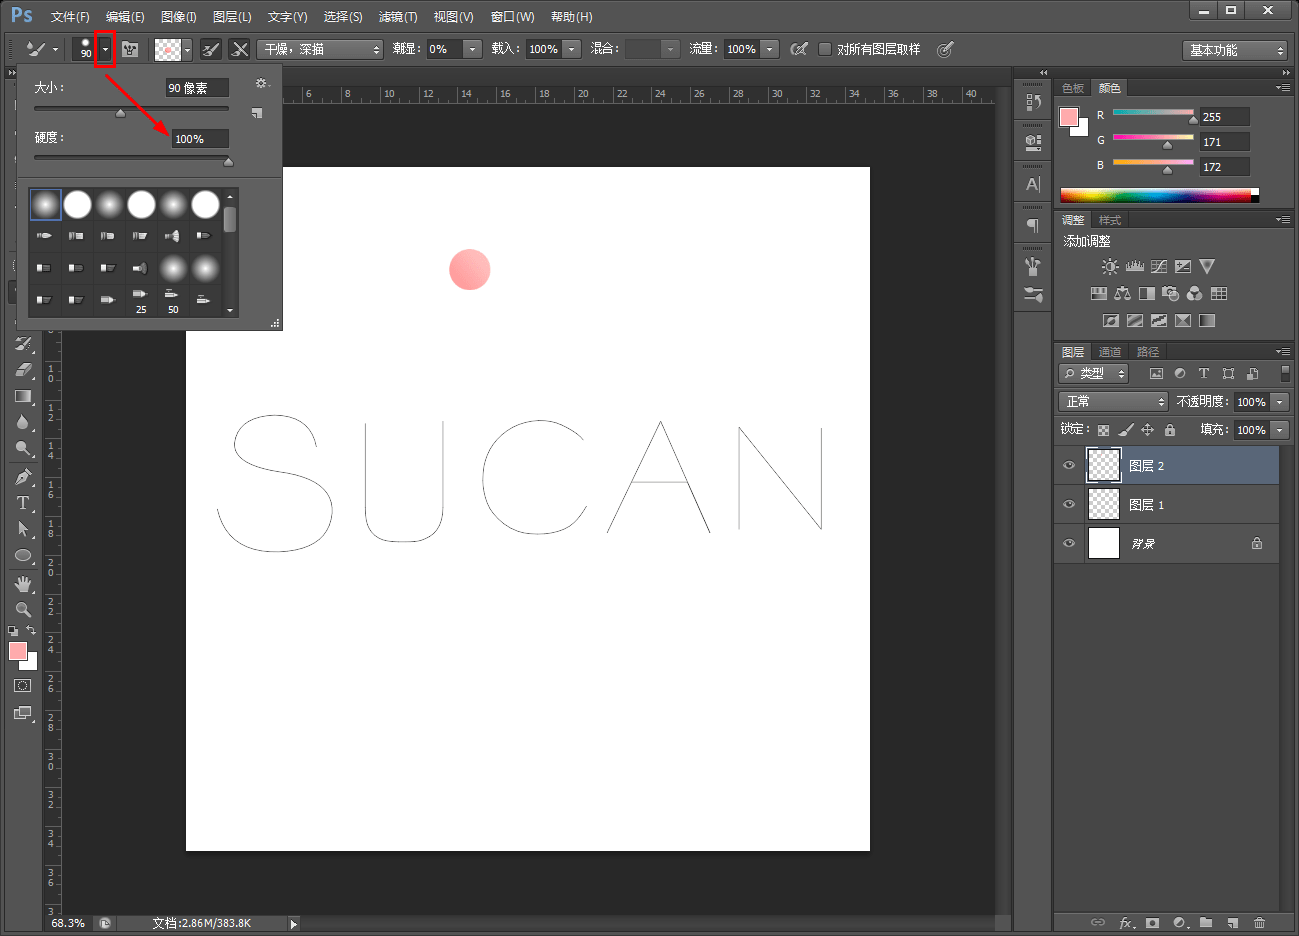Screen dimensions: 1299x936
Task: Open the layer filter 类型 dropdown
Action: [x=1094, y=374]
